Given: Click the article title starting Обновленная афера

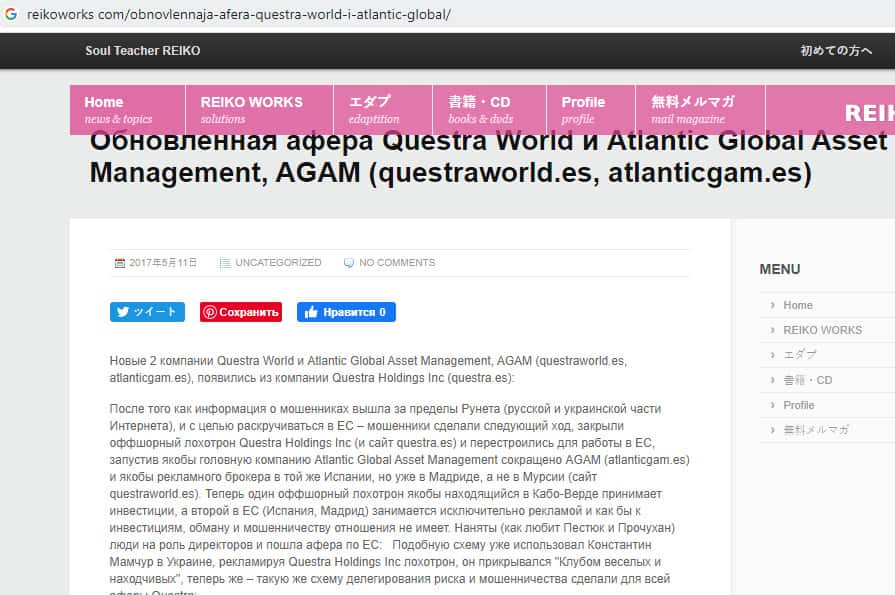Looking at the screenshot, I should [489, 158].
